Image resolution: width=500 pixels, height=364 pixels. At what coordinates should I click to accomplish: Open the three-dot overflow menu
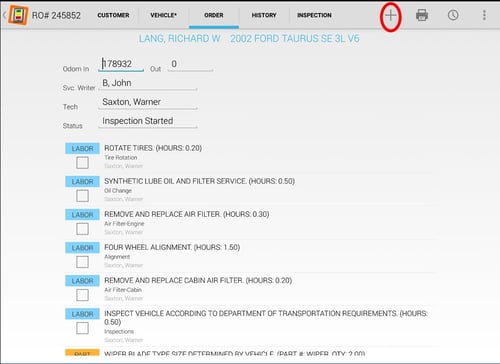point(484,15)
